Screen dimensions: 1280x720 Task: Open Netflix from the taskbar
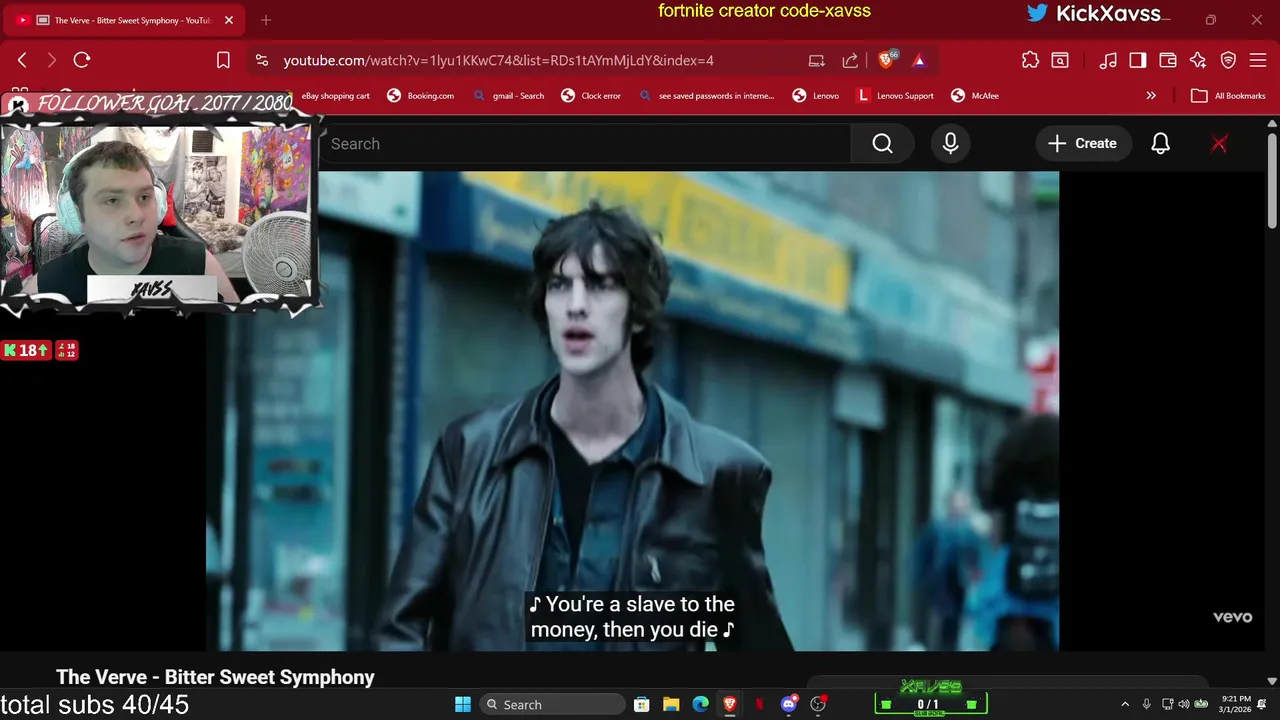(759, 704)
